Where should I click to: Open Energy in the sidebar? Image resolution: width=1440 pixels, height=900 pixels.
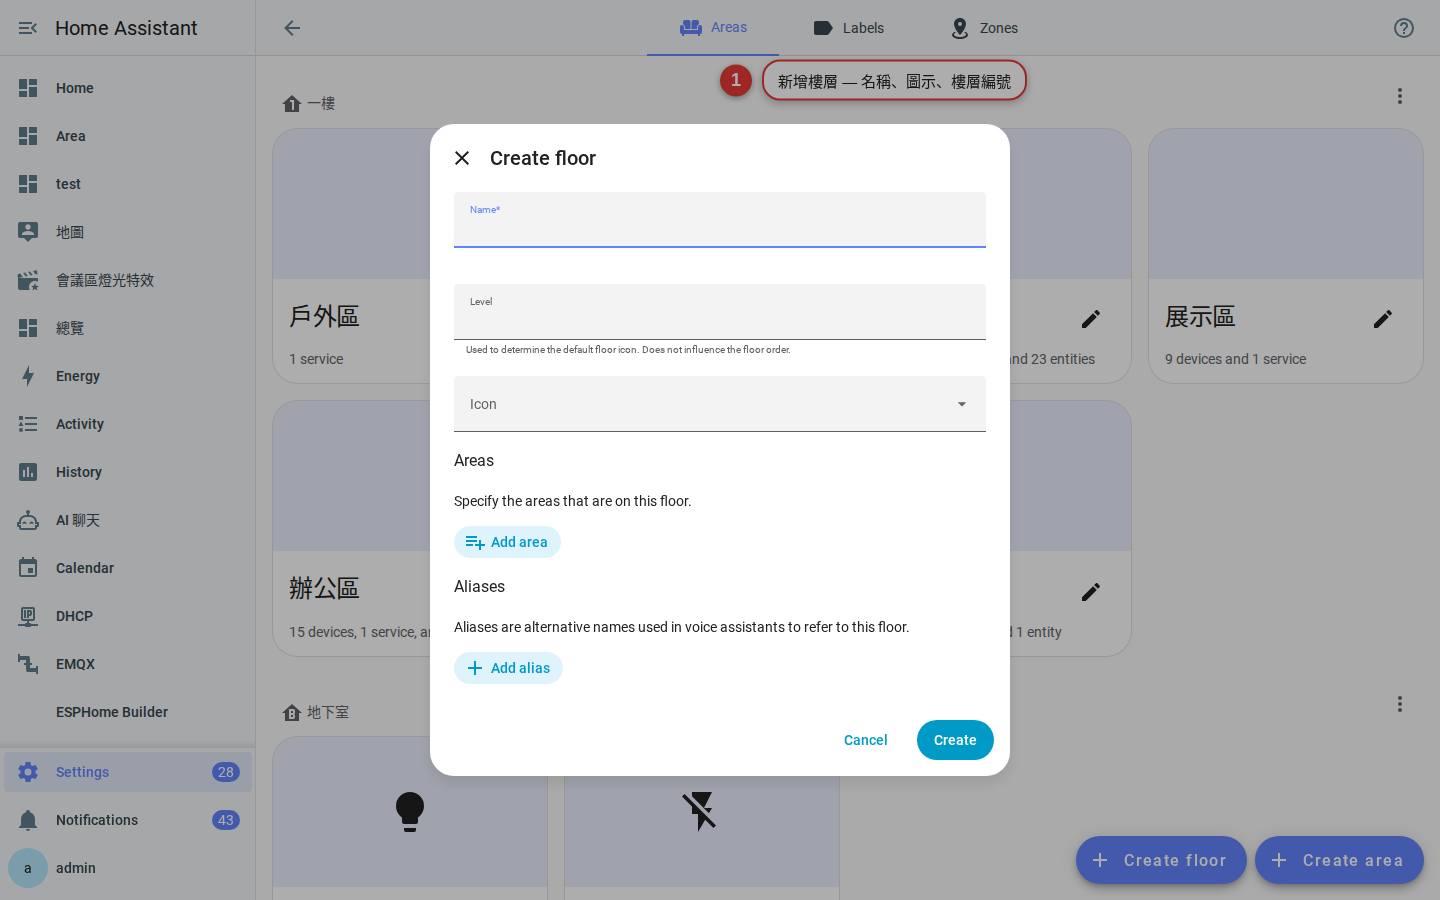128,376
